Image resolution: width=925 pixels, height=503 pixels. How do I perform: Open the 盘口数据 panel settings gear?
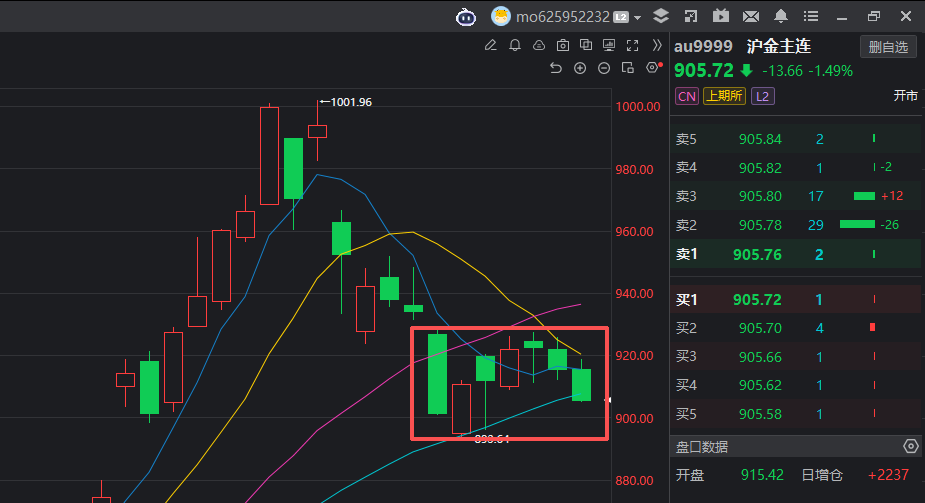910,447
